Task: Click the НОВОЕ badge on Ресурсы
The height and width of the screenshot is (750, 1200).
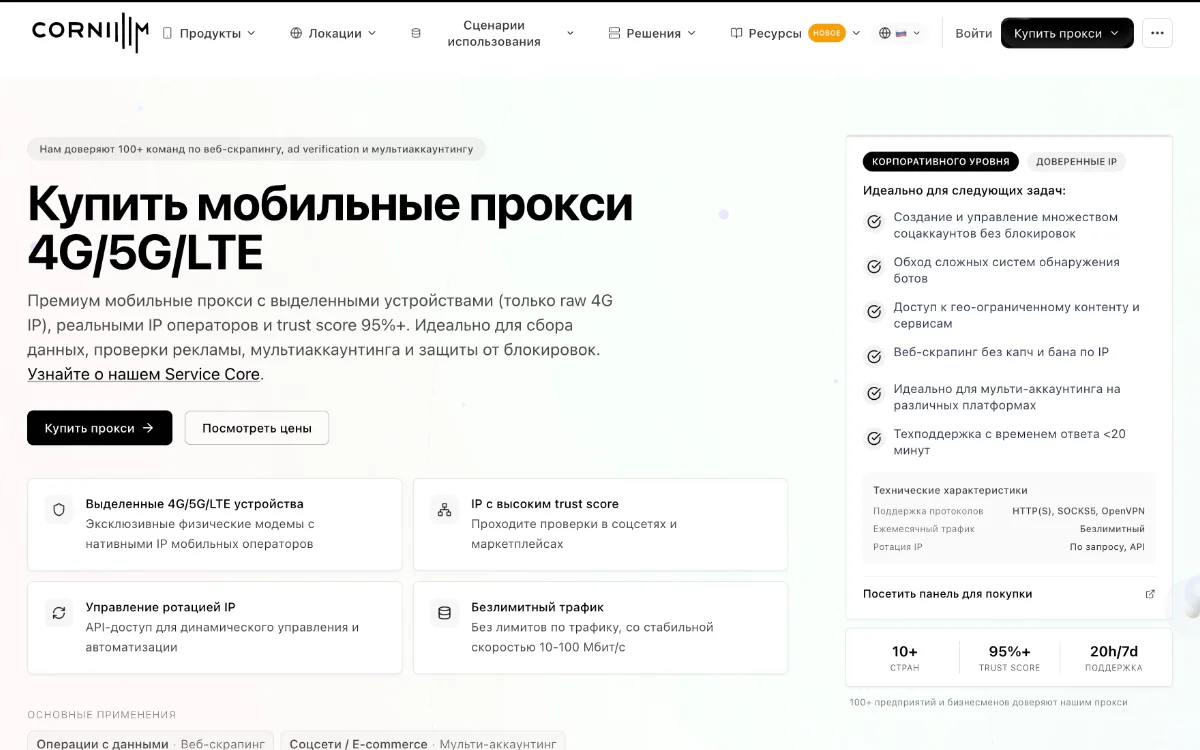Action: pos(827,33)
